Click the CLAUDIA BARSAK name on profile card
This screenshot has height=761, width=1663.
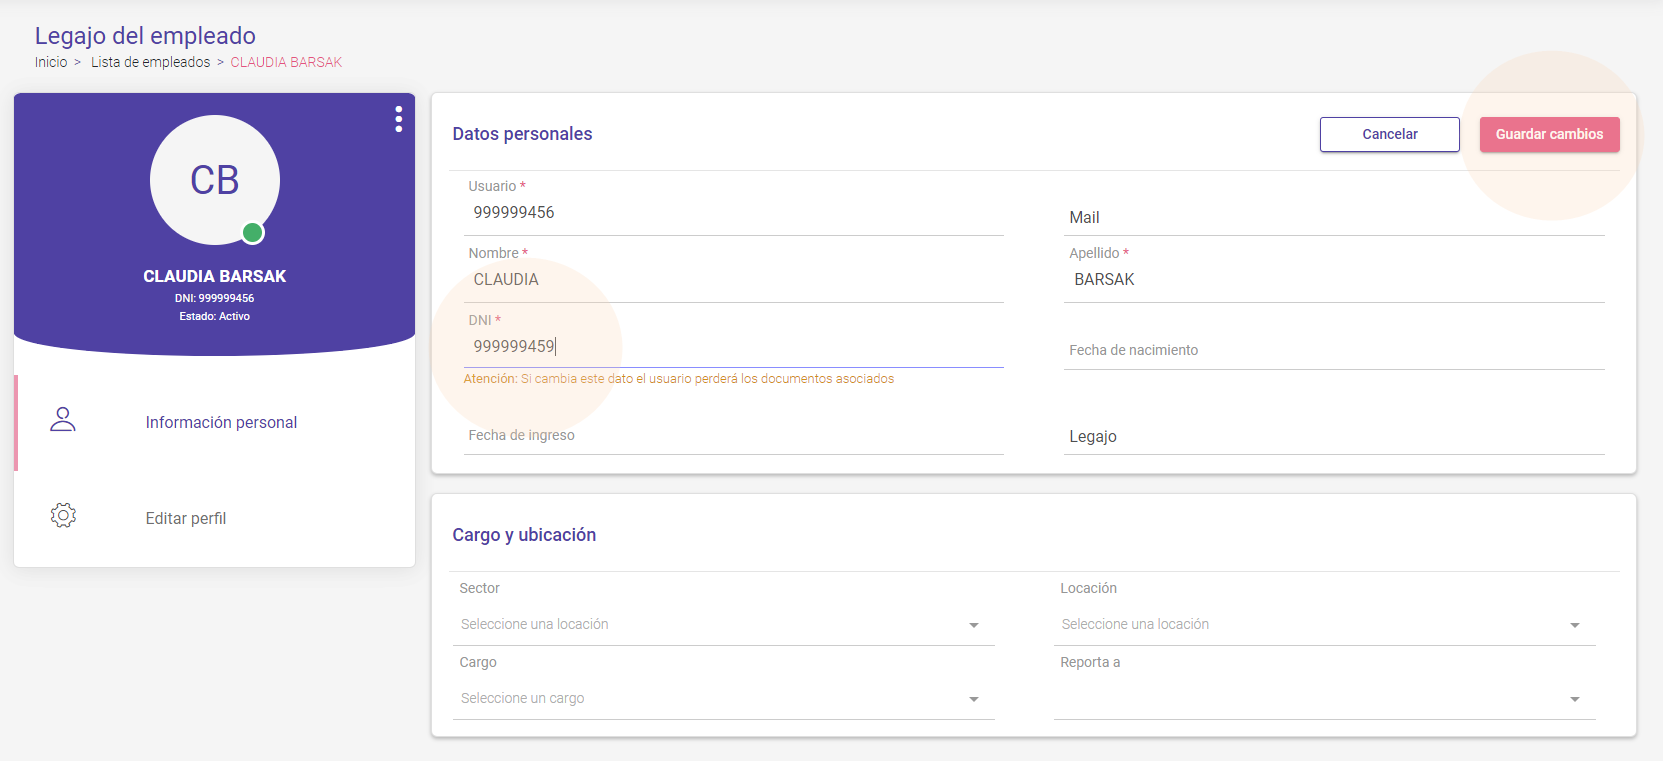pyautogui.click(x=215, y=276)
